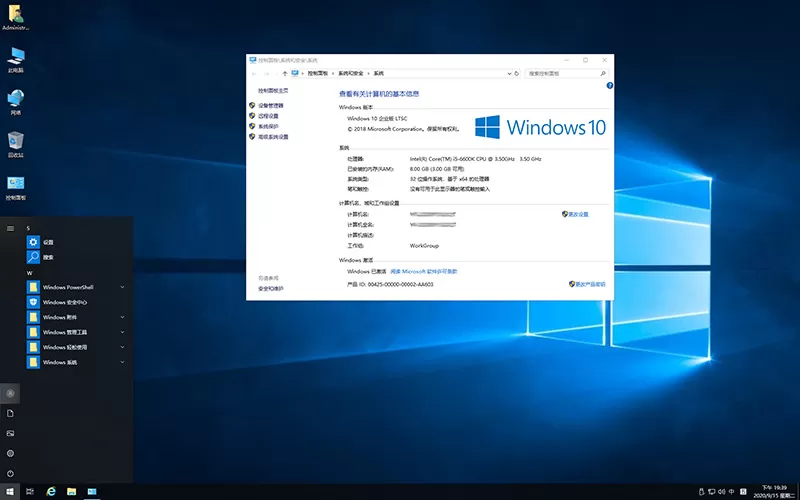Click the refresh button in address bar
800x500 pixels.
point(516,73)
